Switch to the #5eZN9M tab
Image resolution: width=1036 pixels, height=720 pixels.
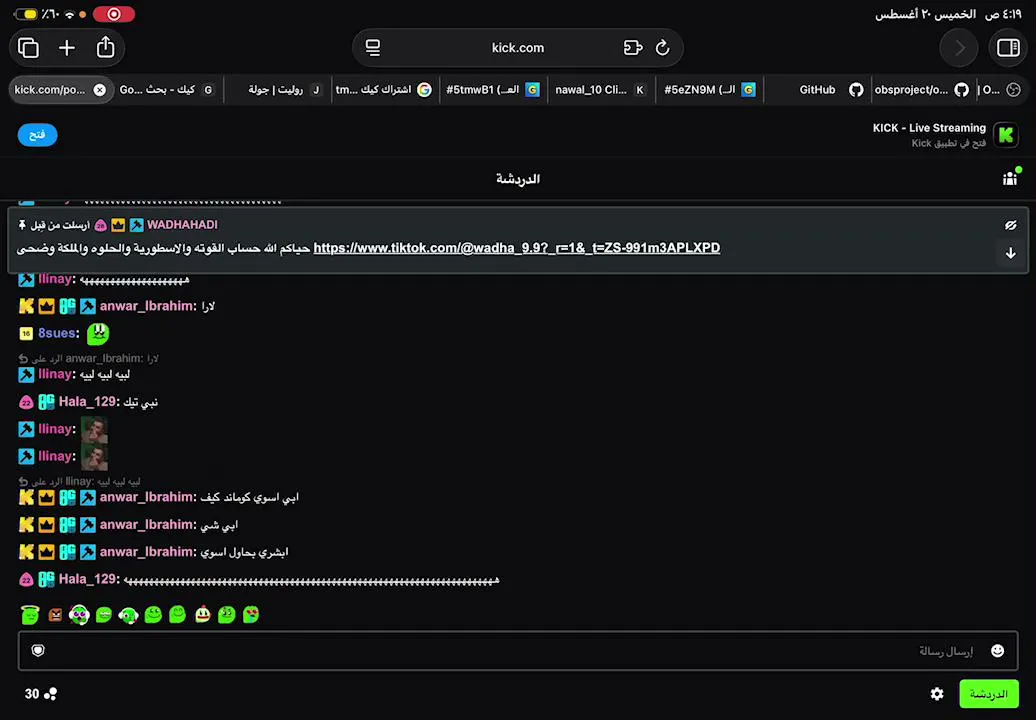[709, 90]
